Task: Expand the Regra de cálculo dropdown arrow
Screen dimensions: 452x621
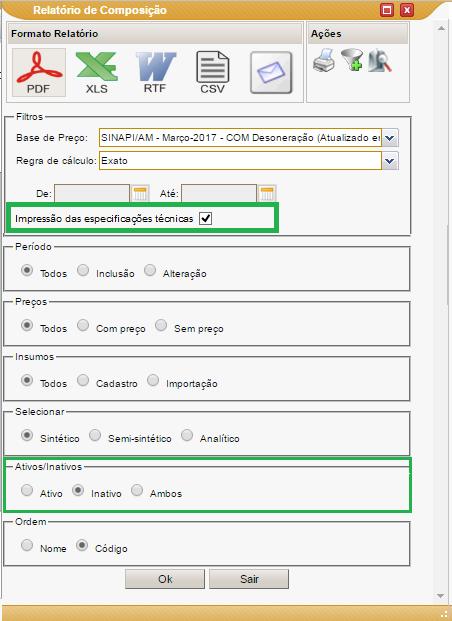Action: [x=390, y=161]
